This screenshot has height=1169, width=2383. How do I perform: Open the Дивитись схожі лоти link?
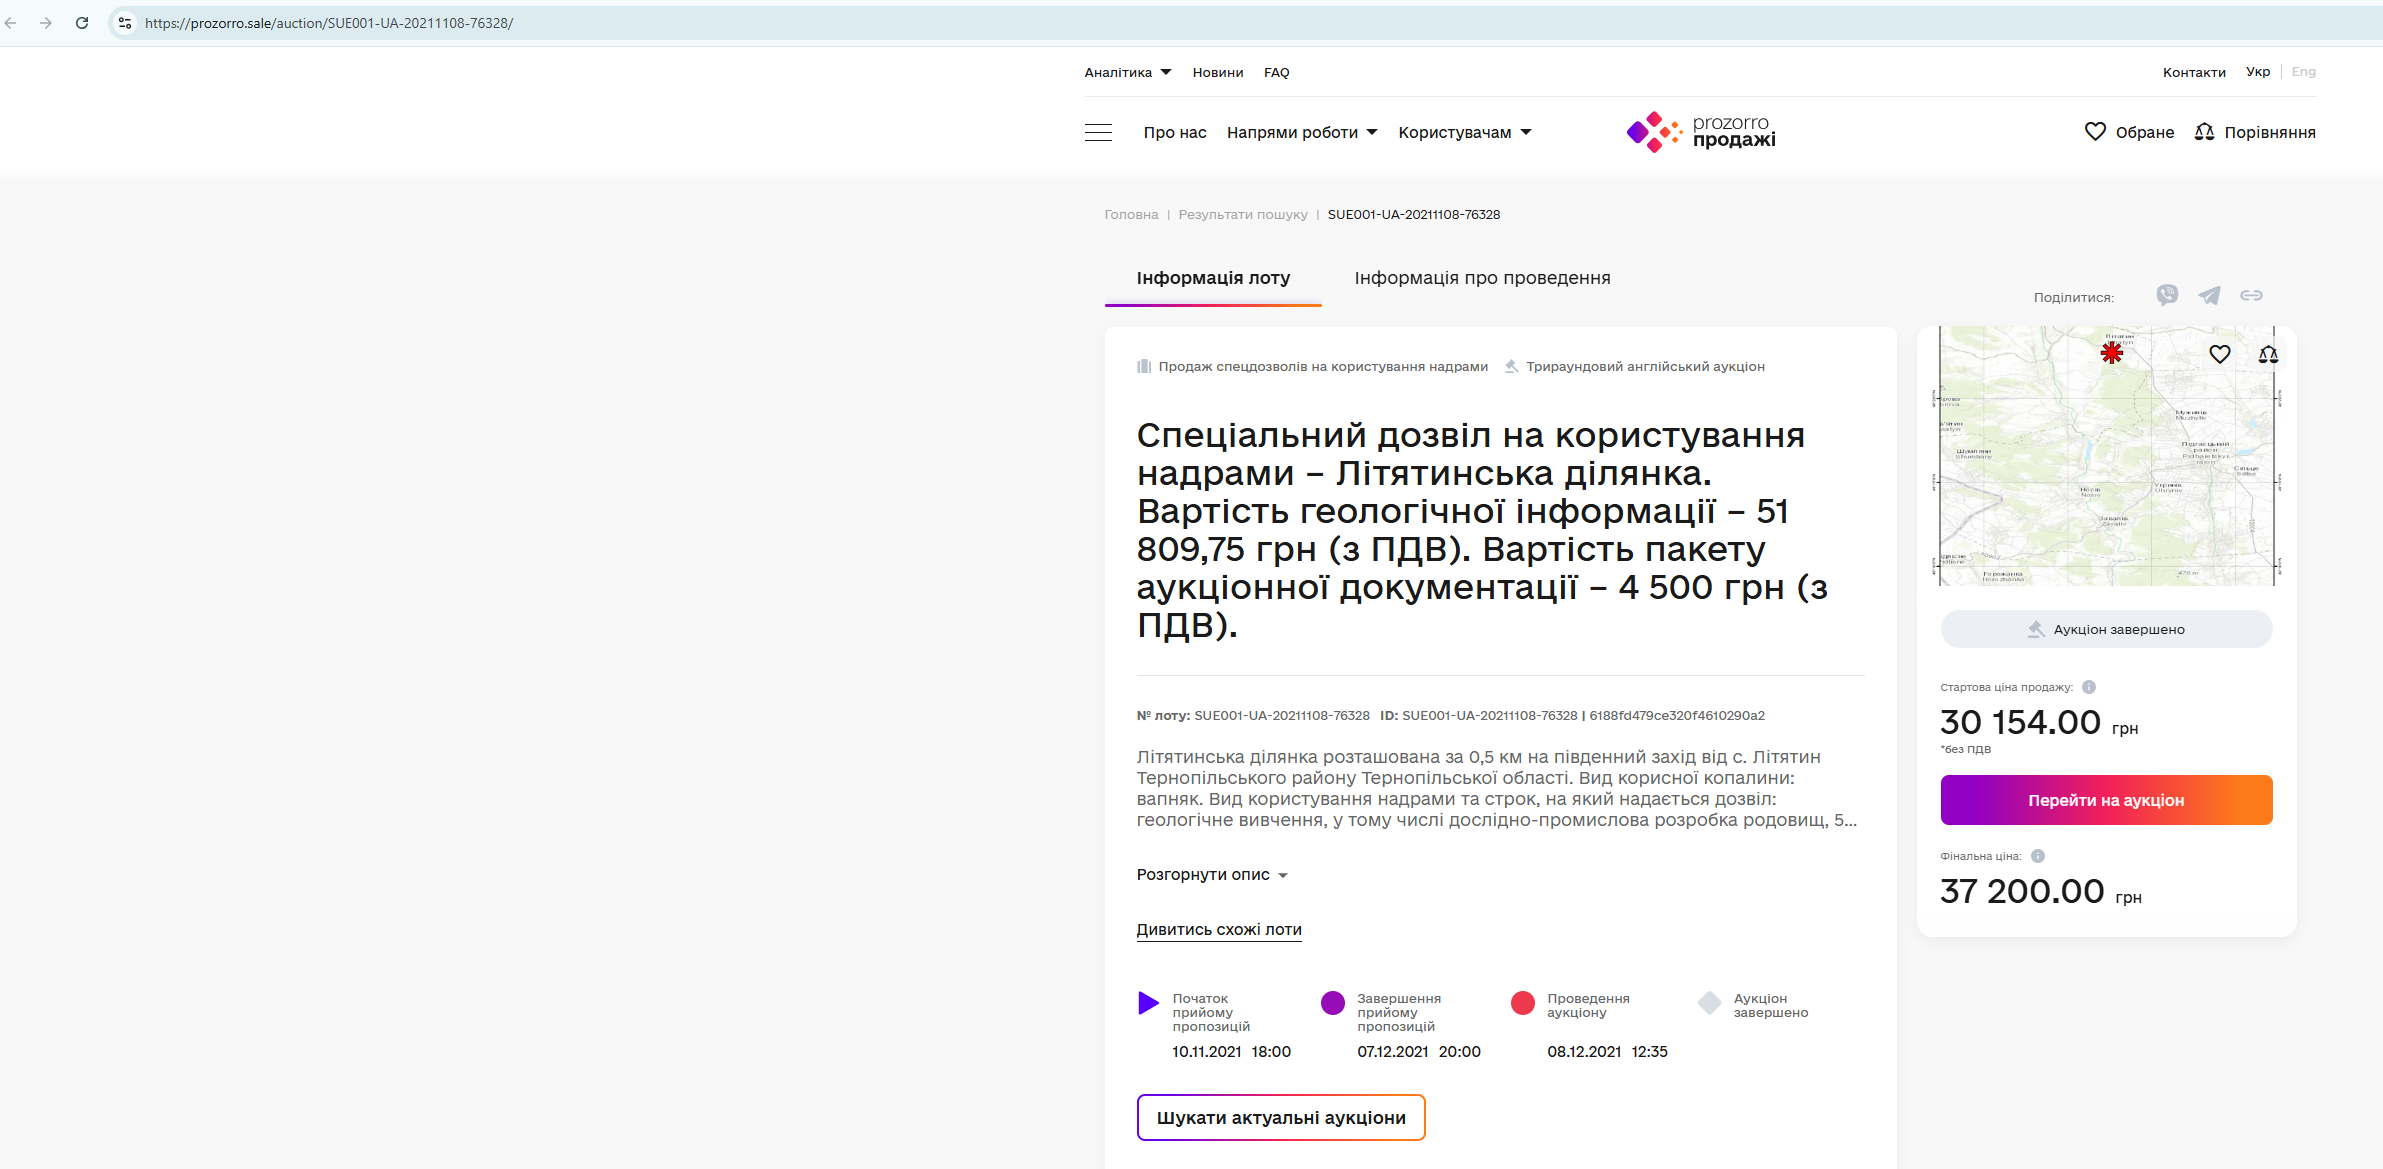[x=1218, y=930]
